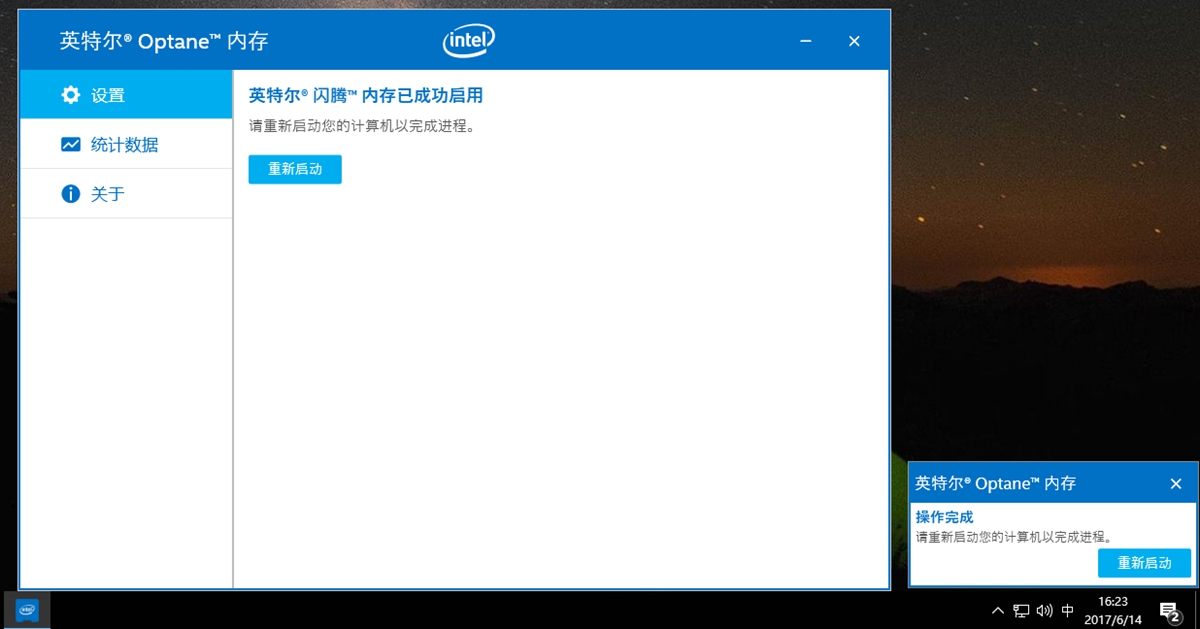Open the volume speaker tray icon
This screenshot has height=629, width=1200.
(1045, 610)
